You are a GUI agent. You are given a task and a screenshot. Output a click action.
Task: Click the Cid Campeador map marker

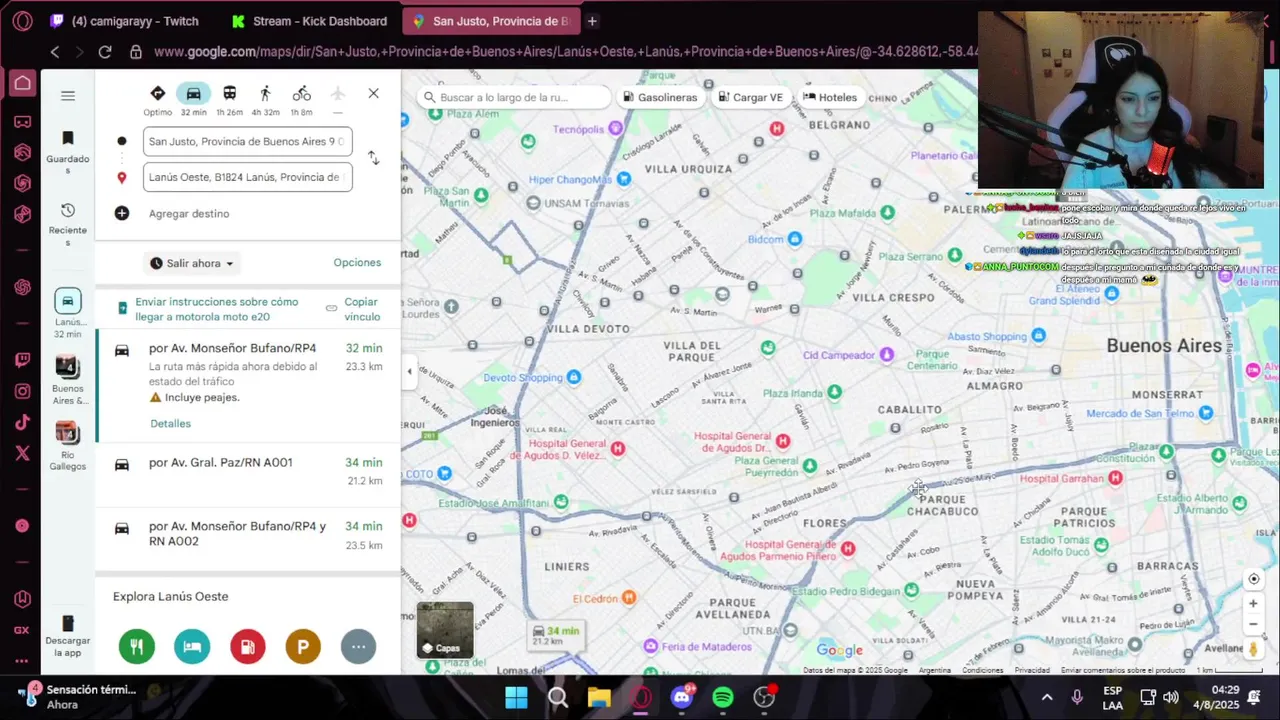(886, 354)
